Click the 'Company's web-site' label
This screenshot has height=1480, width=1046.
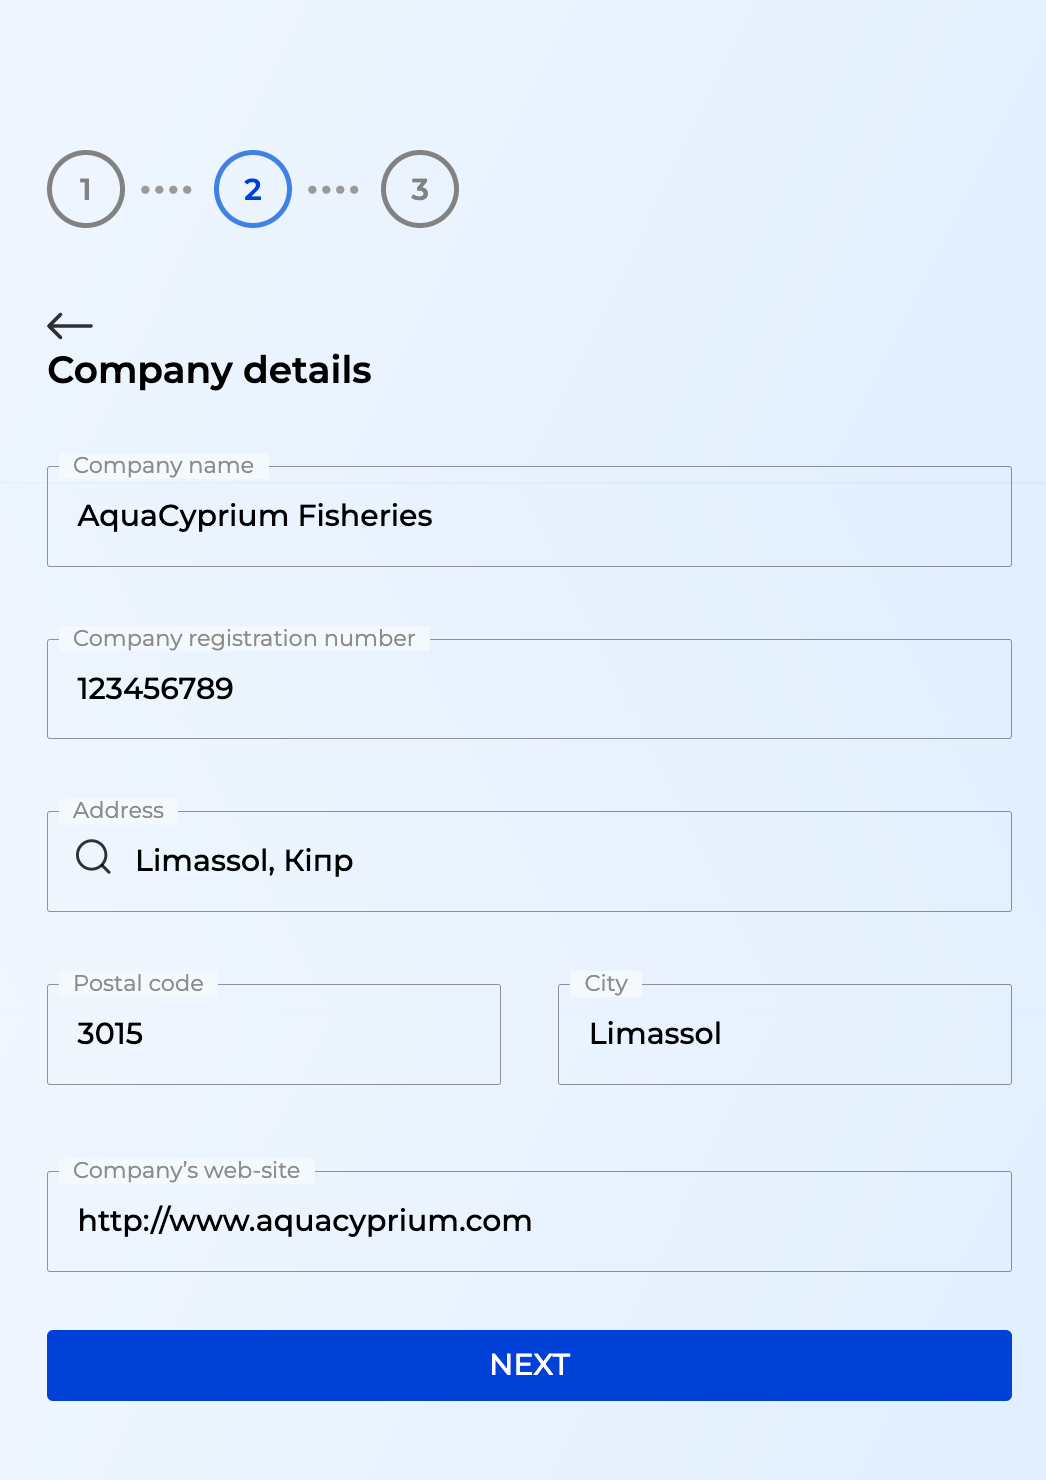[186, 1170]
